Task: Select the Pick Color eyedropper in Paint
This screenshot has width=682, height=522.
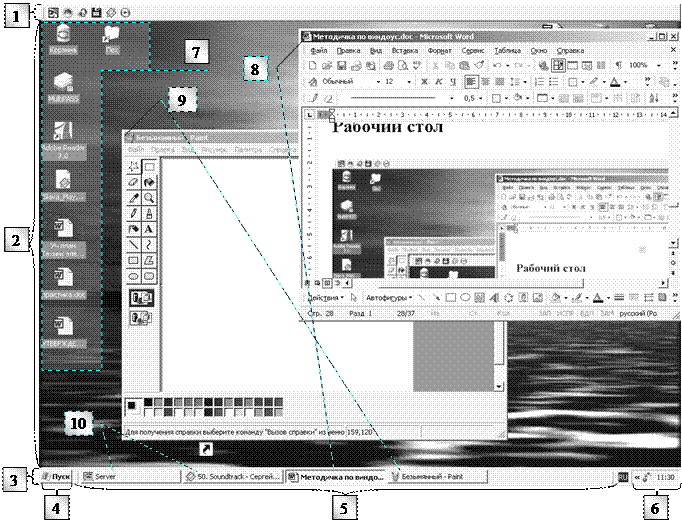Action: point(134,198)
